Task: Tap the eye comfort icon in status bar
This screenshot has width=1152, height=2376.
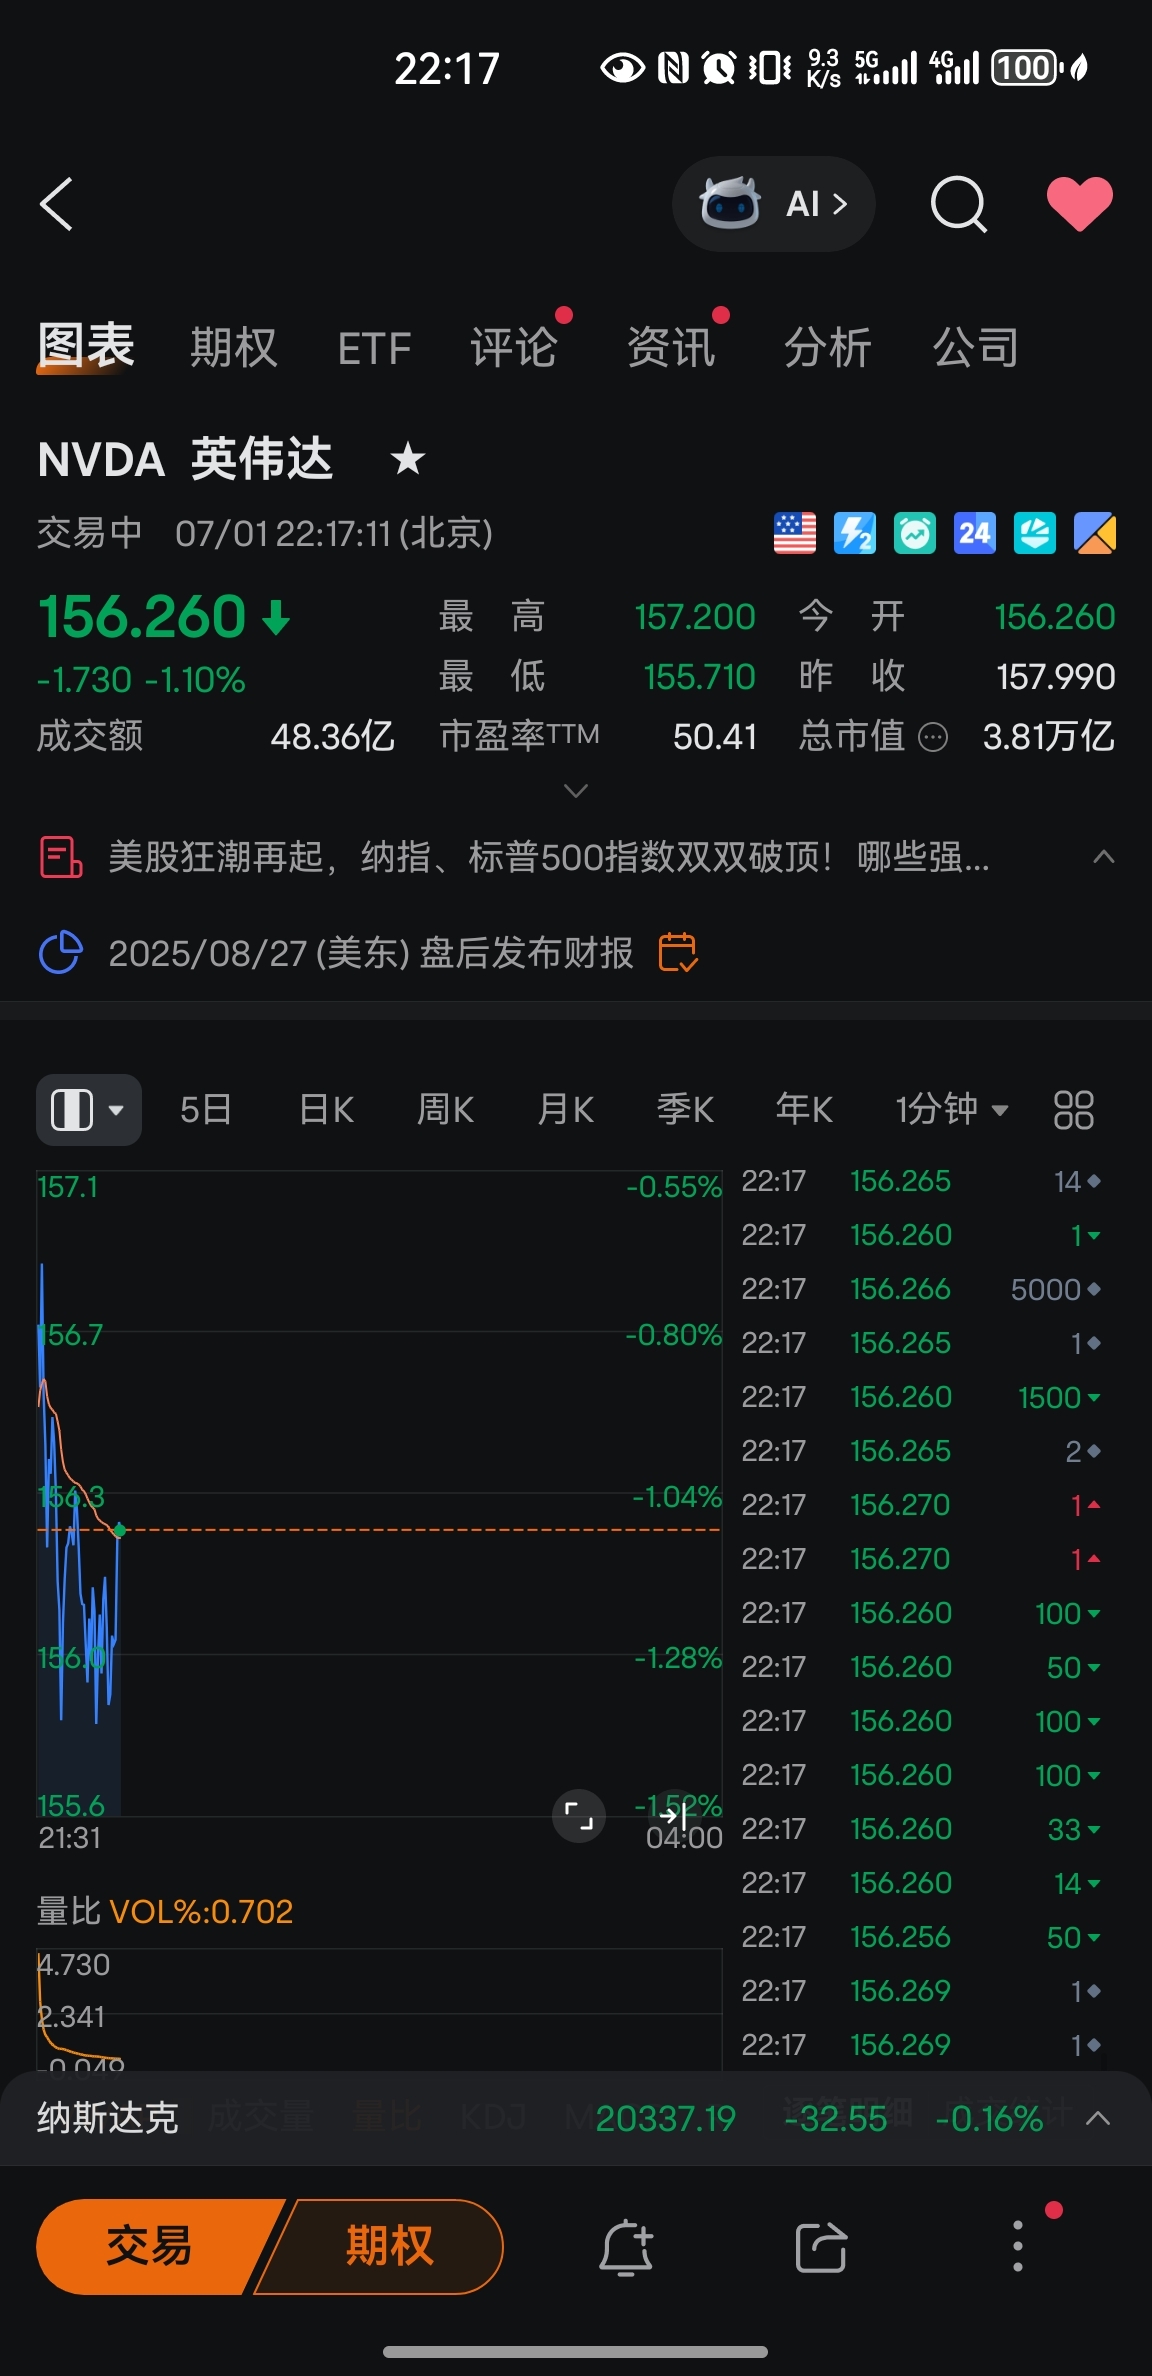Action: click(x=622, y=68)
